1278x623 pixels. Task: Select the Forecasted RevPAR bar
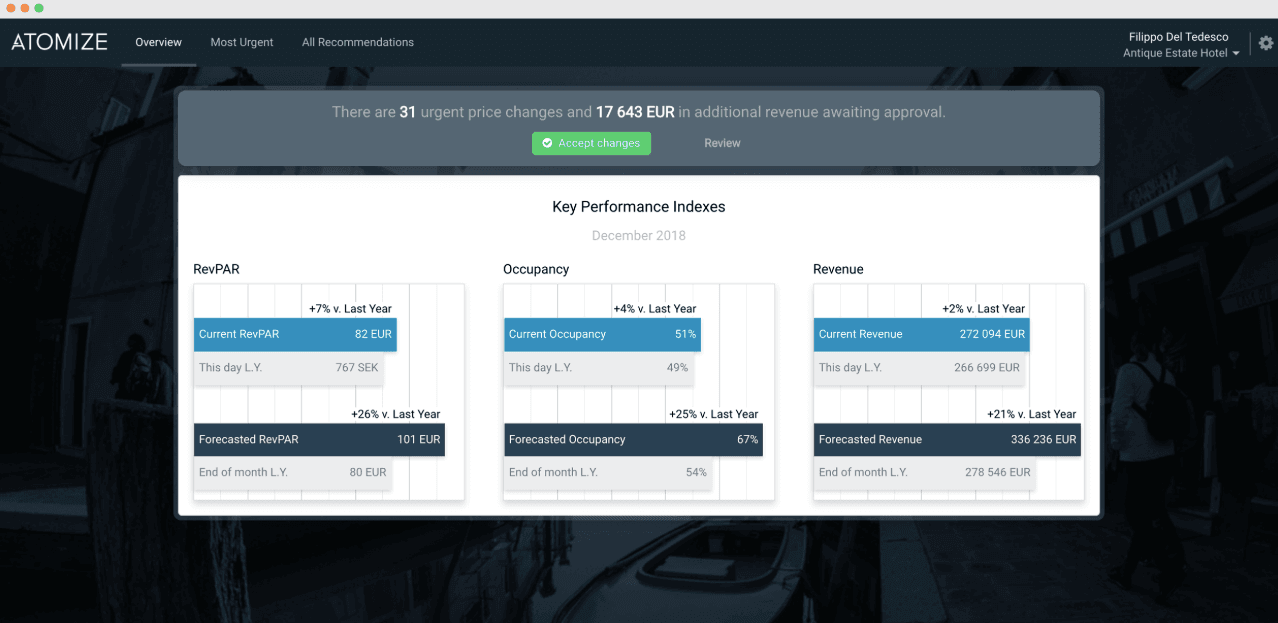pos(319,440)
